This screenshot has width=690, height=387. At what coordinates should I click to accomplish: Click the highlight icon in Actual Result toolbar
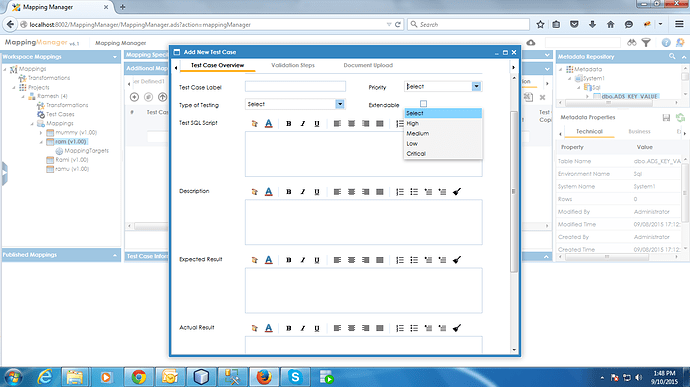coord(254,328)
